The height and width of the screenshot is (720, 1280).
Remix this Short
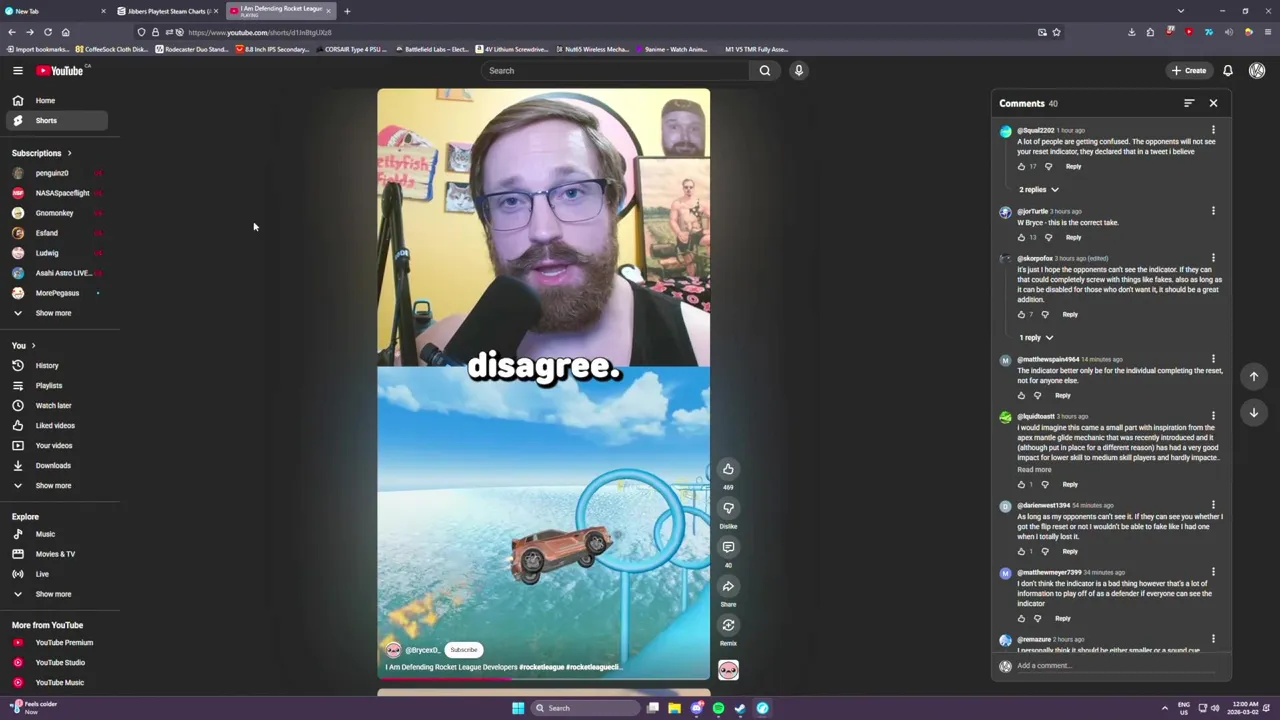[728, 625]
